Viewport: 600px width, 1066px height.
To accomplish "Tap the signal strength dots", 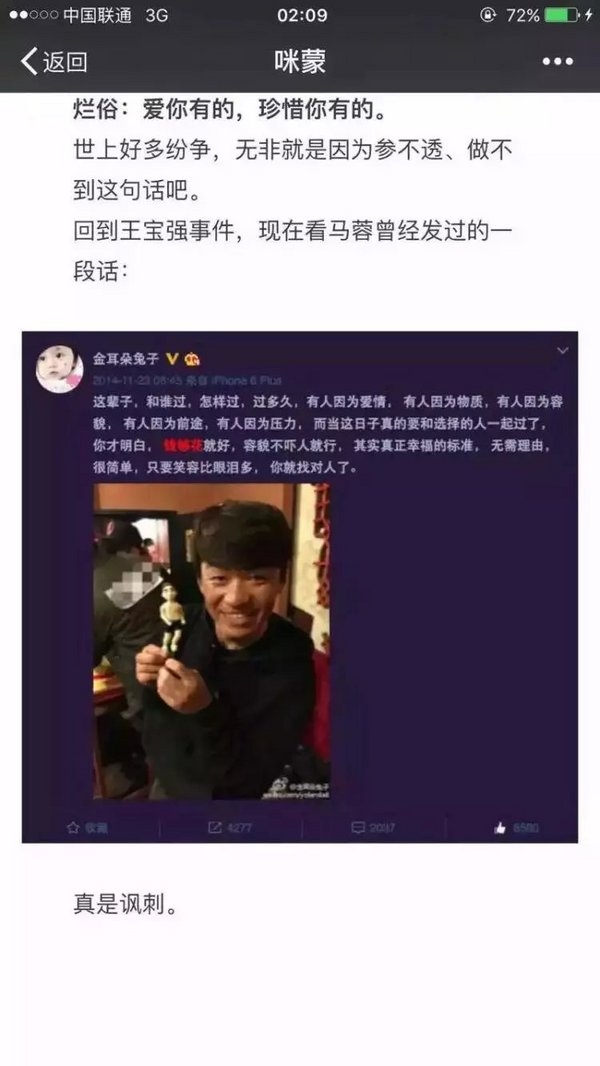I will click(x=33, y=15).
